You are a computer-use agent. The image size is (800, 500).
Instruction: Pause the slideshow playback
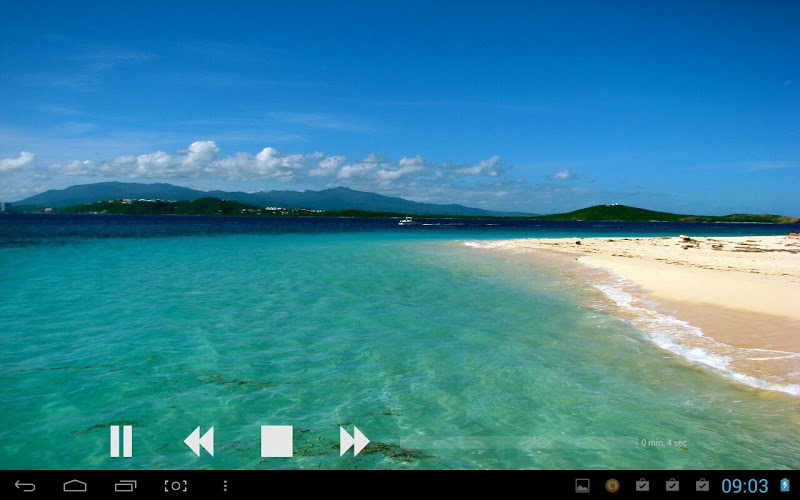pos(121,441)
